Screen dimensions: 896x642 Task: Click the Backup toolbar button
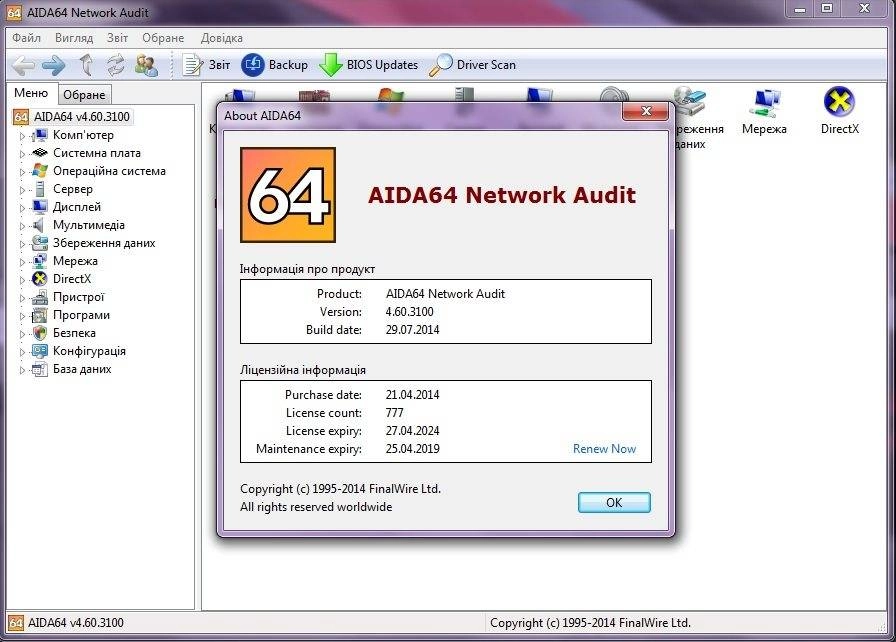(x=274, y=65)
